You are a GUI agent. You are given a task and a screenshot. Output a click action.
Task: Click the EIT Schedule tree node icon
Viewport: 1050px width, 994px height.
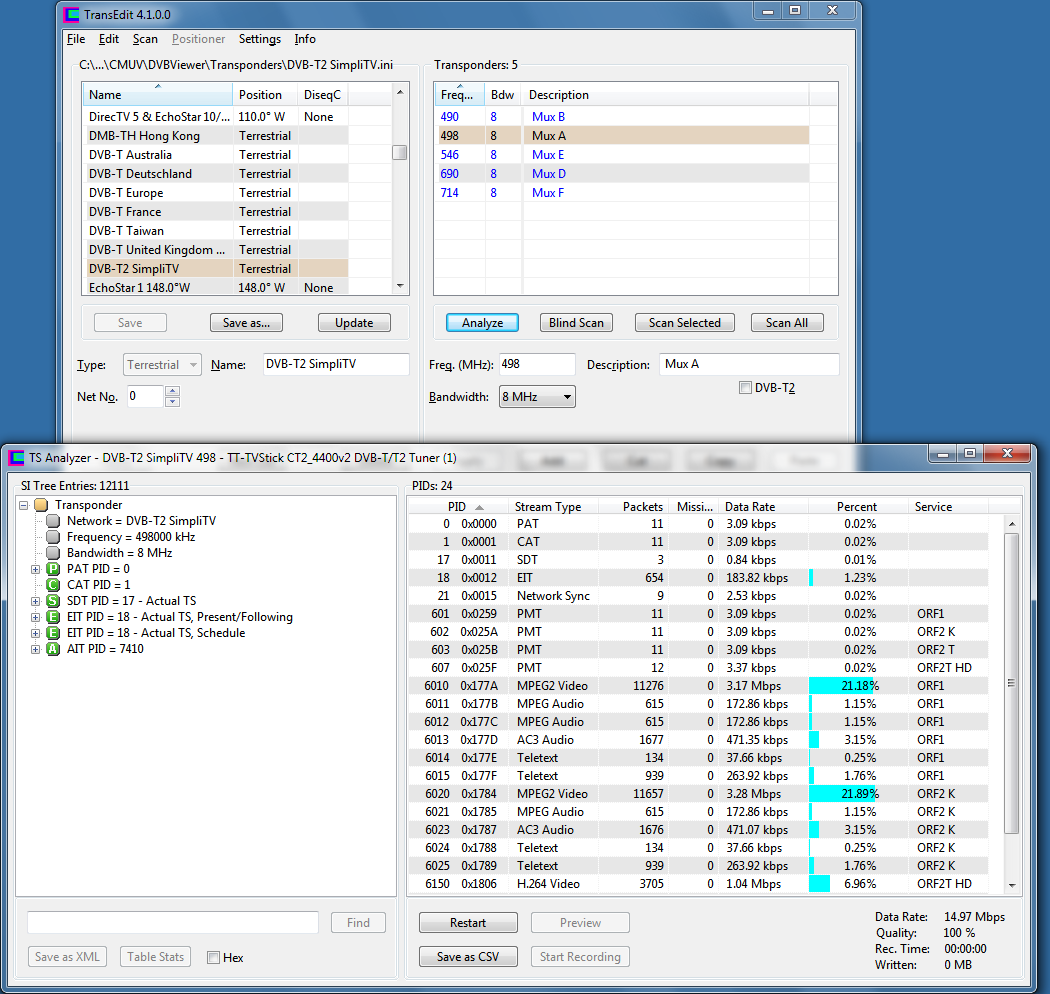click(54, 633)
